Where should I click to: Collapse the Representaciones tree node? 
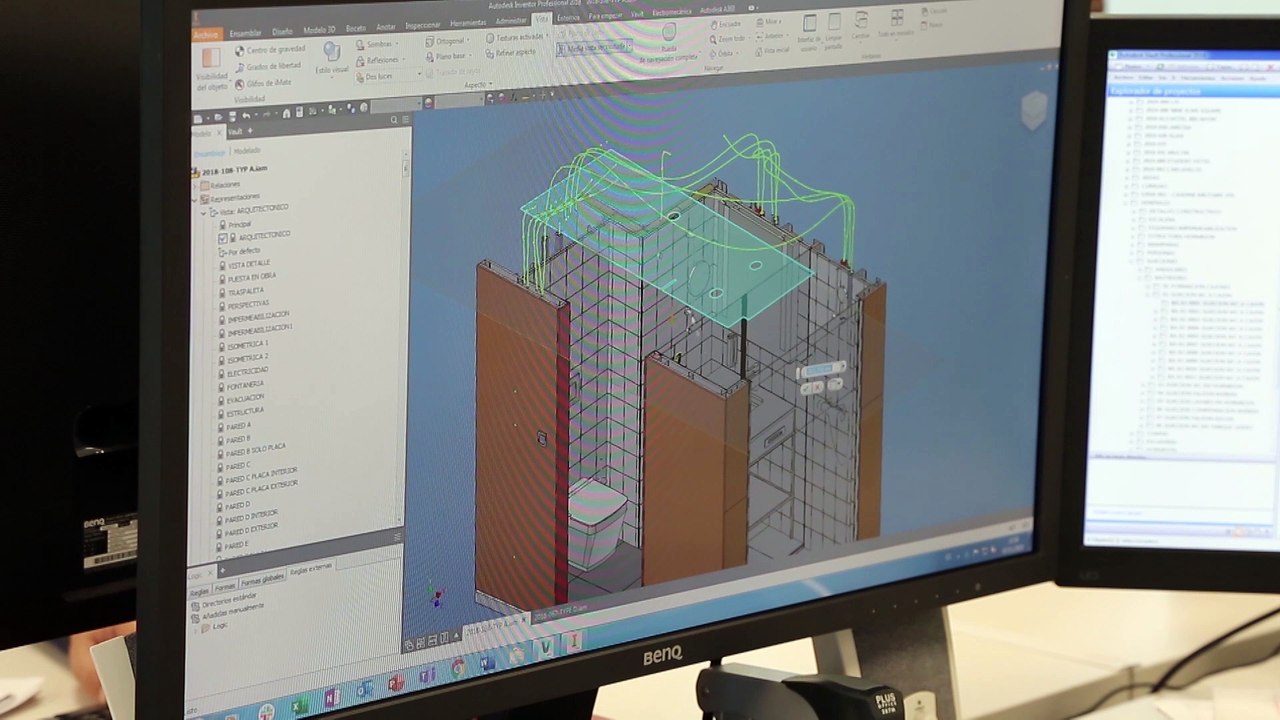196,200
